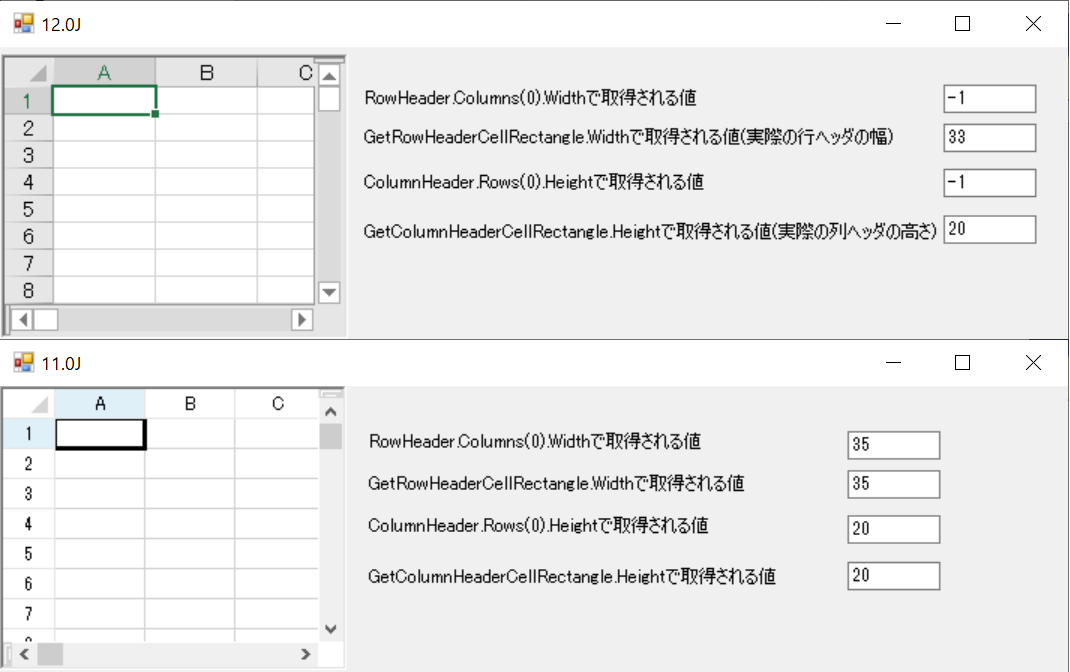Select row 5 header in 11.0J window
This screenshot has width=1070, height=672.
point(29,554)
